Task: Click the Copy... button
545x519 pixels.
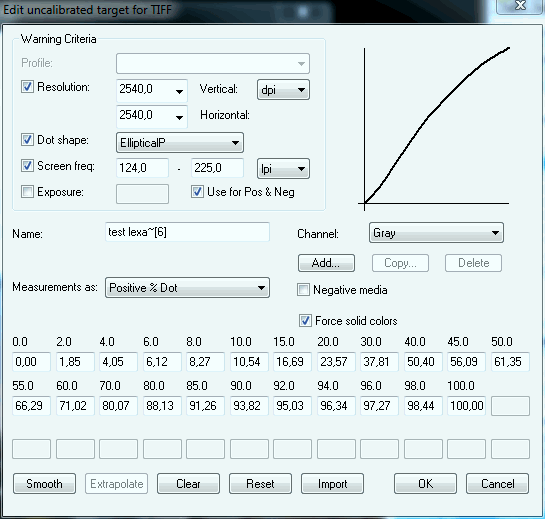Action: click(400, 263)
